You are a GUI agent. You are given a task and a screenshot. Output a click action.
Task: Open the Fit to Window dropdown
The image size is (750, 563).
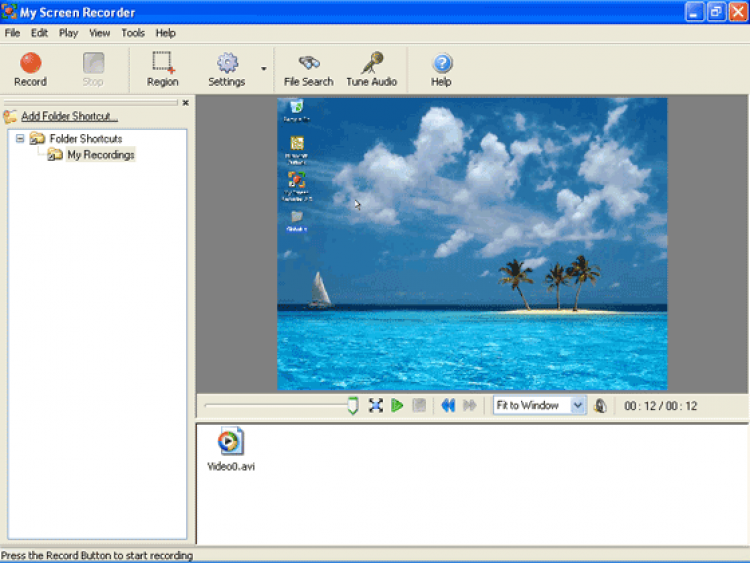(577, 405)
